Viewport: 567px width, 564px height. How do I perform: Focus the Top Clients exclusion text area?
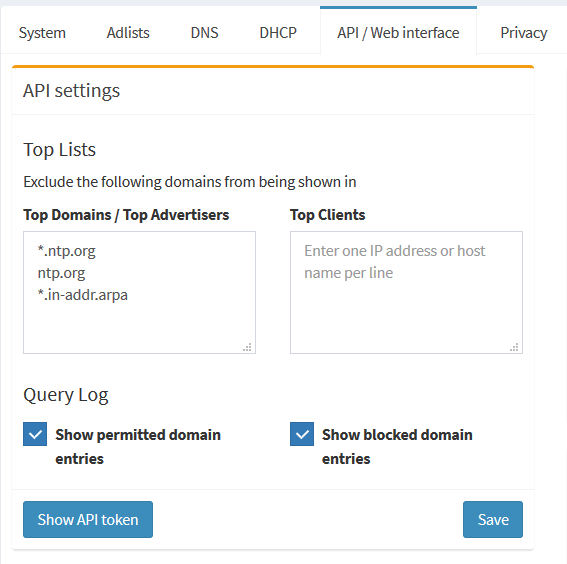click(x=406, y=292)
